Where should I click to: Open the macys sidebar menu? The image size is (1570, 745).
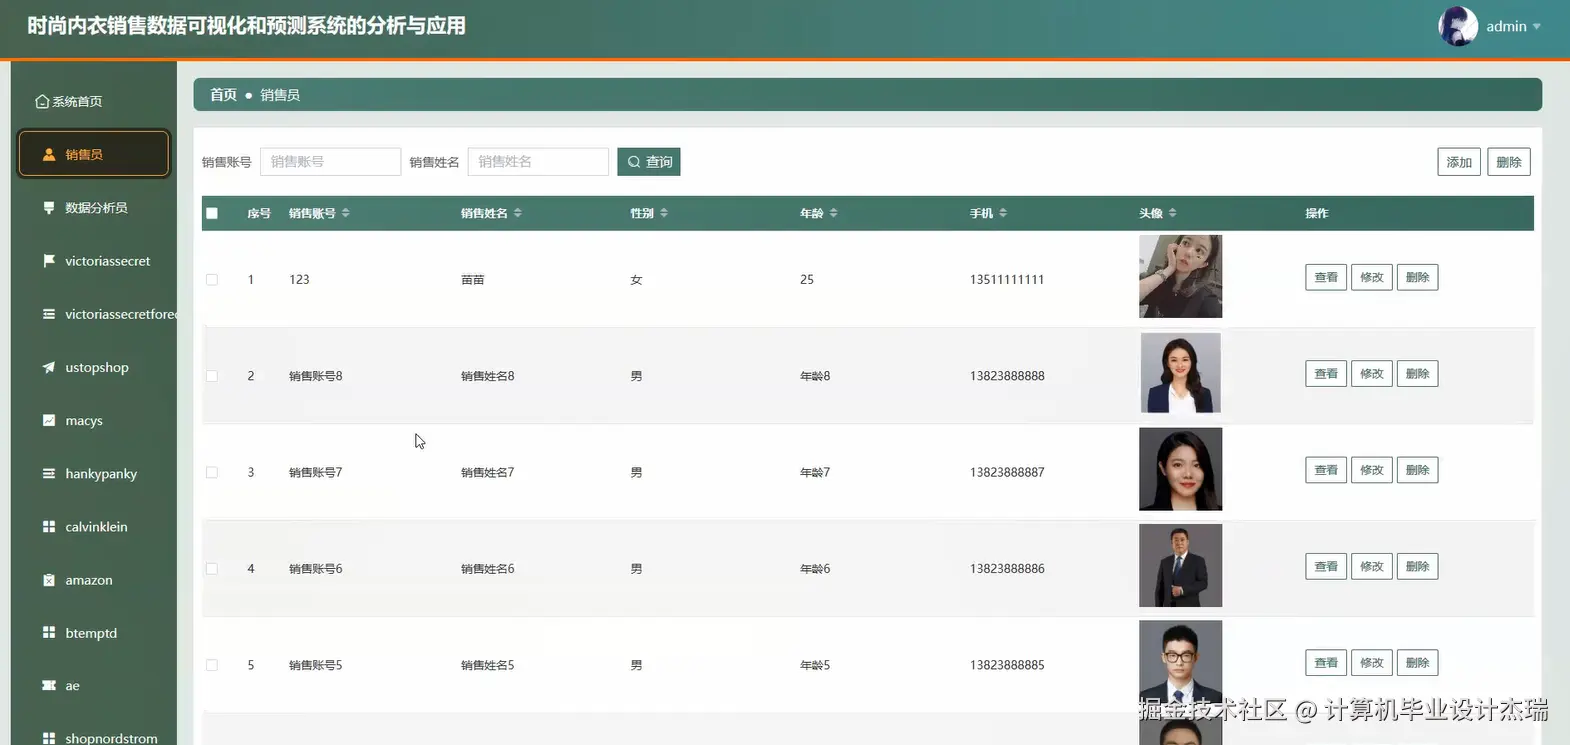[x=94, y=420]
